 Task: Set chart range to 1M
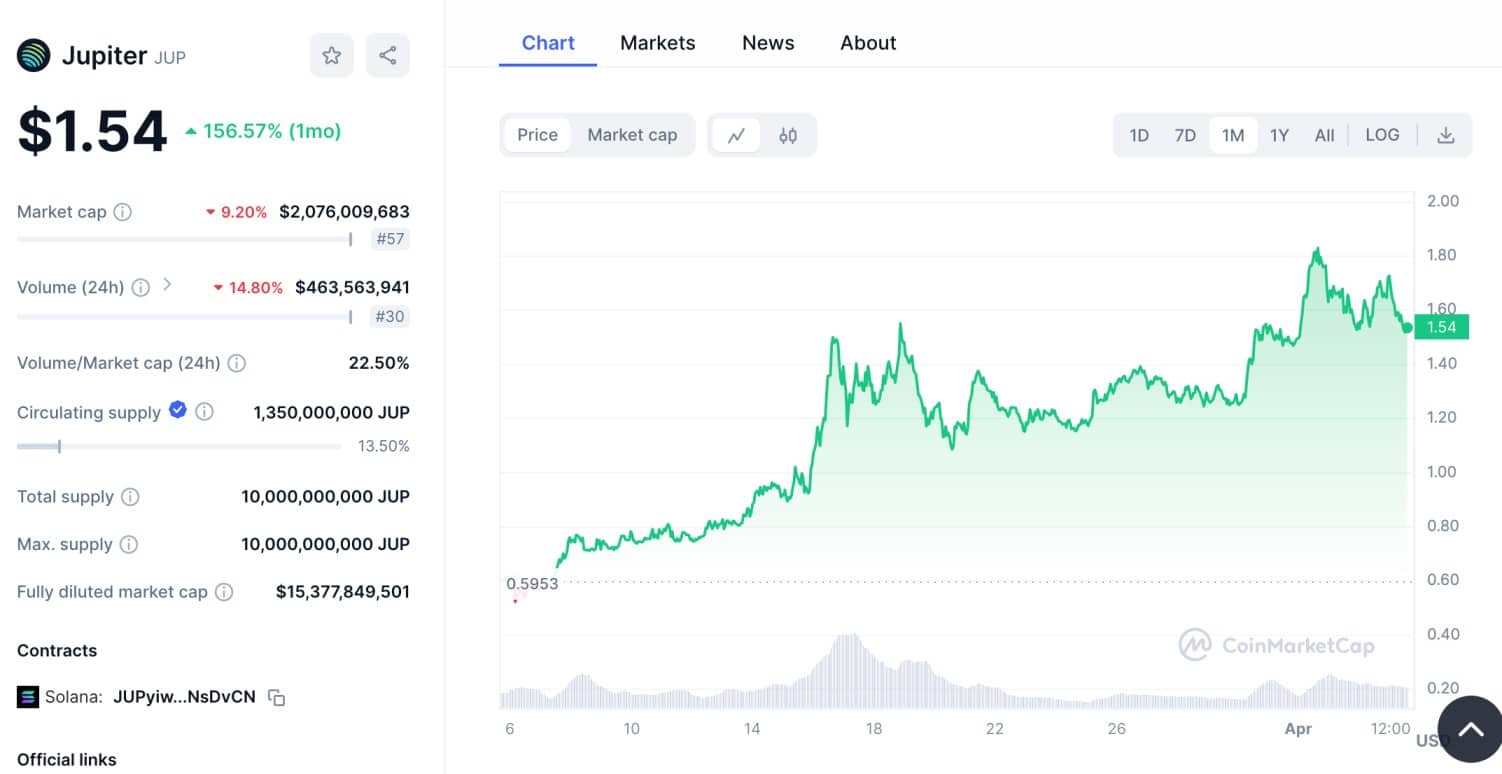click(x=1233, y=135)
